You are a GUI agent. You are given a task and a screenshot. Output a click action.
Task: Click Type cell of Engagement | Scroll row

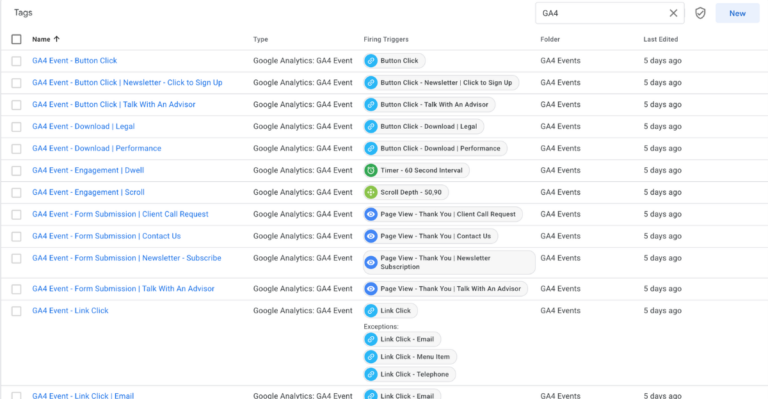point(303,192)
